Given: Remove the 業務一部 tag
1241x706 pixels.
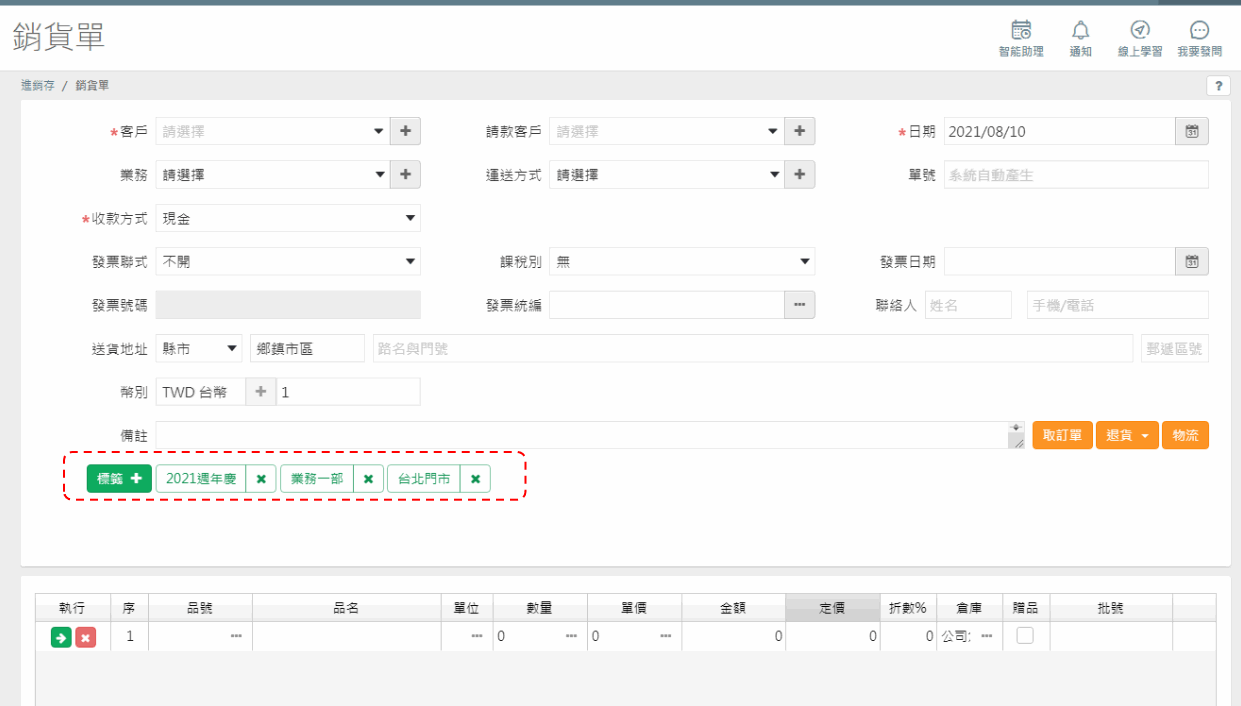Looking at the screenshot, I should (x=368, y=479).
